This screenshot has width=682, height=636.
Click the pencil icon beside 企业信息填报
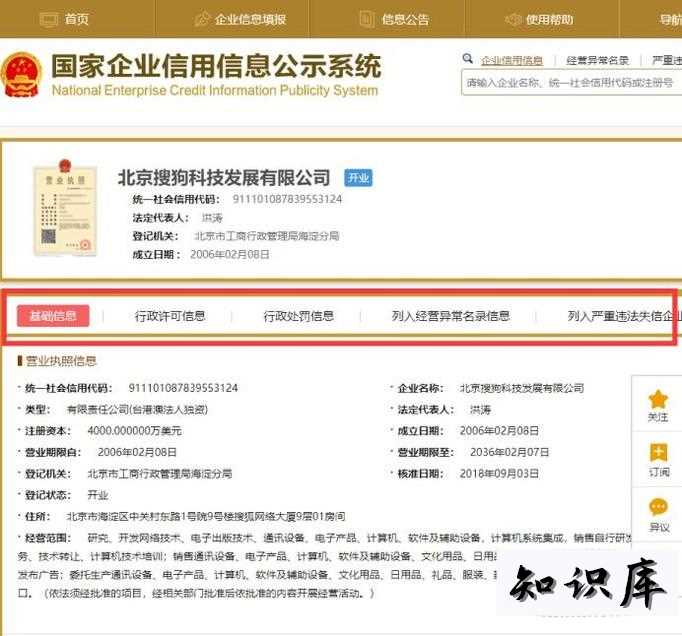coord(202,19)
